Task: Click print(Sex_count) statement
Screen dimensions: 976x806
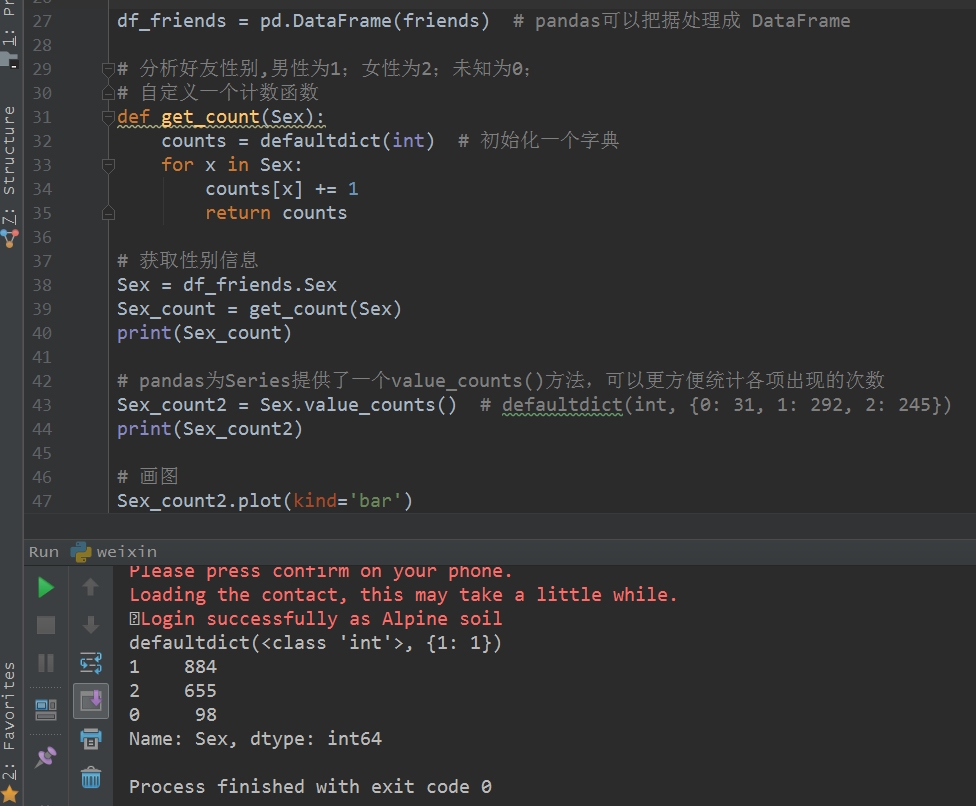Action: click(x=204, y=333)
